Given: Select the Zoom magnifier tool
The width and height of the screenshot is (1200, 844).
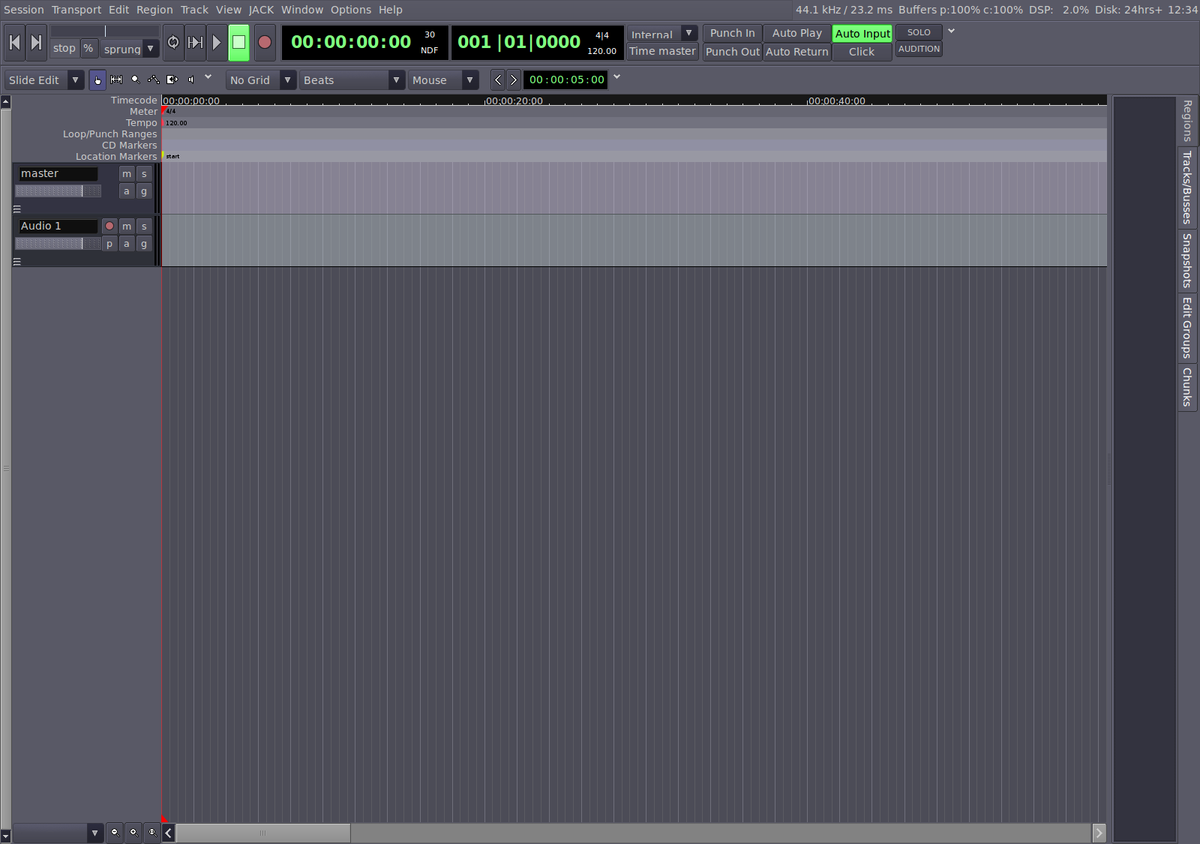Looking at the screenshot, I should pos(134,79).
